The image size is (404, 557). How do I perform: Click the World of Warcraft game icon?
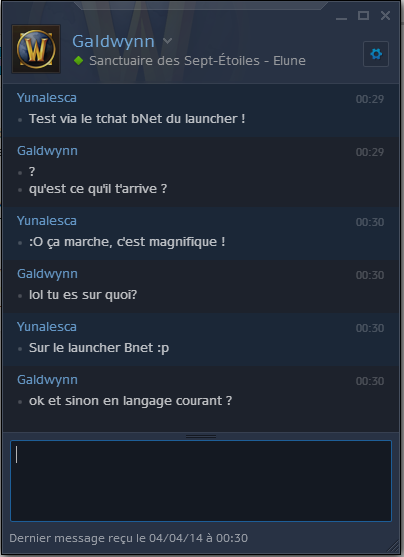point(36,49)
